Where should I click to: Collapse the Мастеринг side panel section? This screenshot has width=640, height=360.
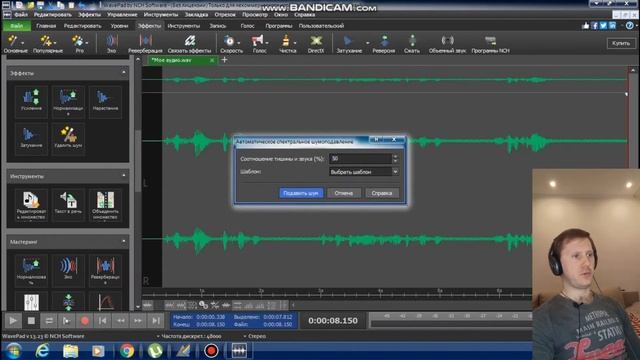124,242
